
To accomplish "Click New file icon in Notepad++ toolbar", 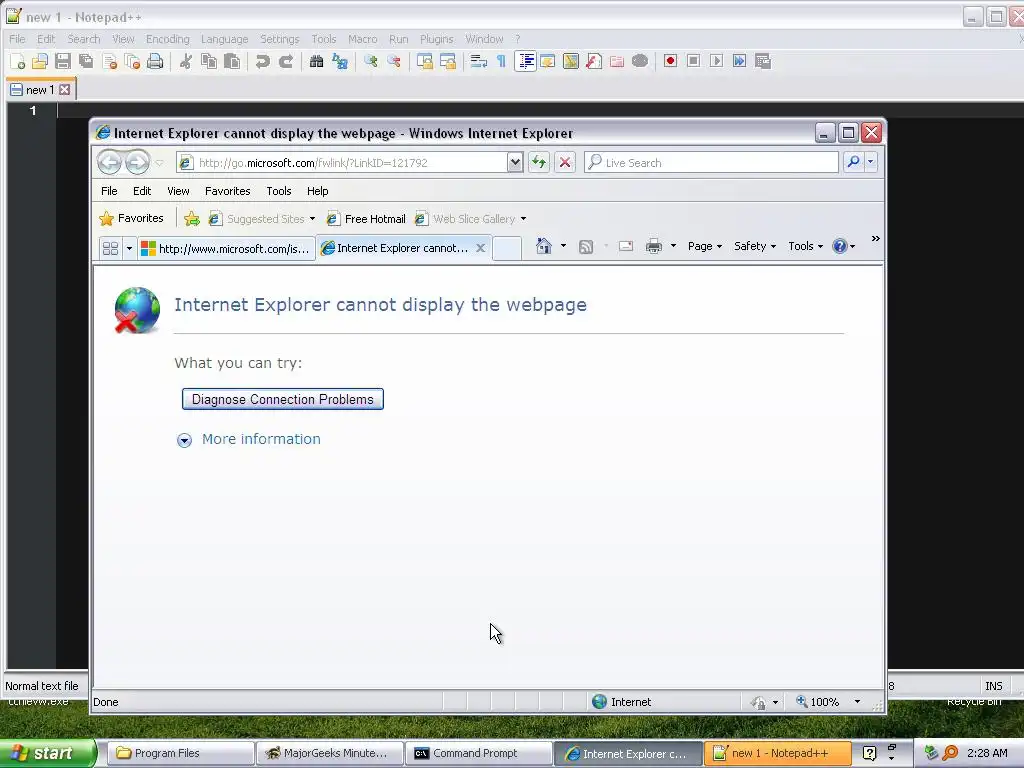I will click(18, 61).
